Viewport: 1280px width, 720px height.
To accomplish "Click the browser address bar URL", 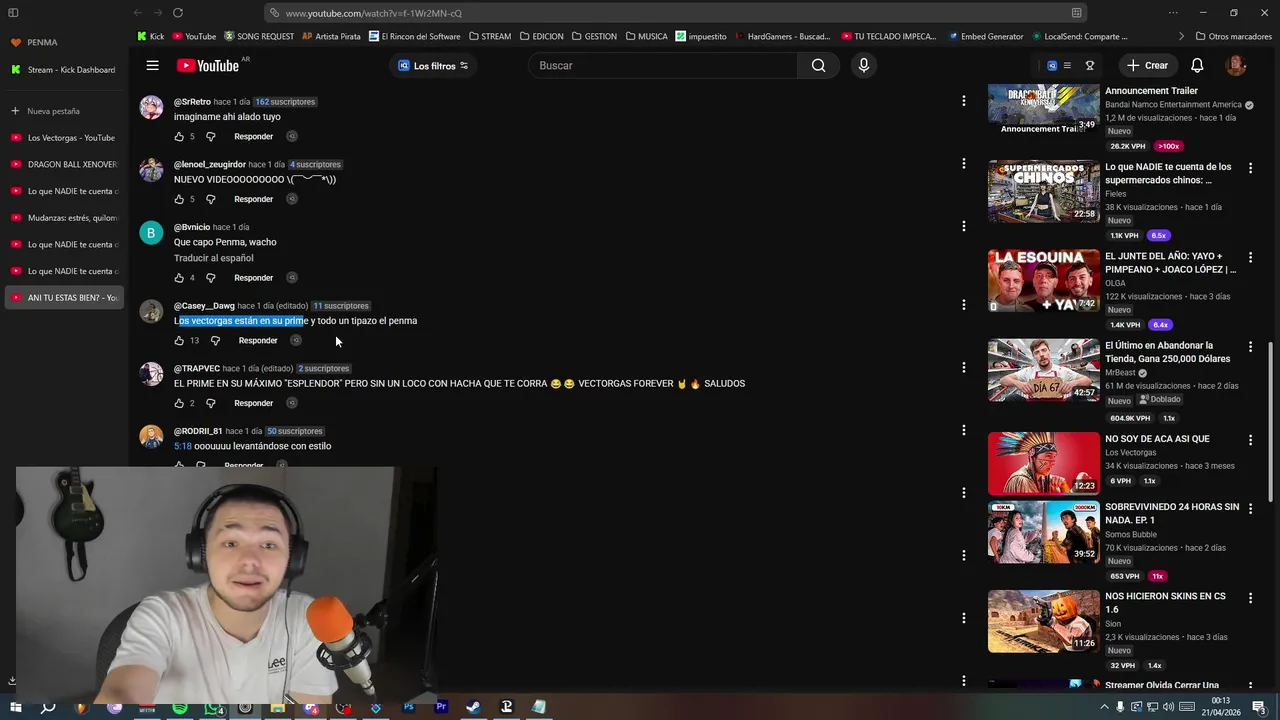I will click(x=373, y=13).
